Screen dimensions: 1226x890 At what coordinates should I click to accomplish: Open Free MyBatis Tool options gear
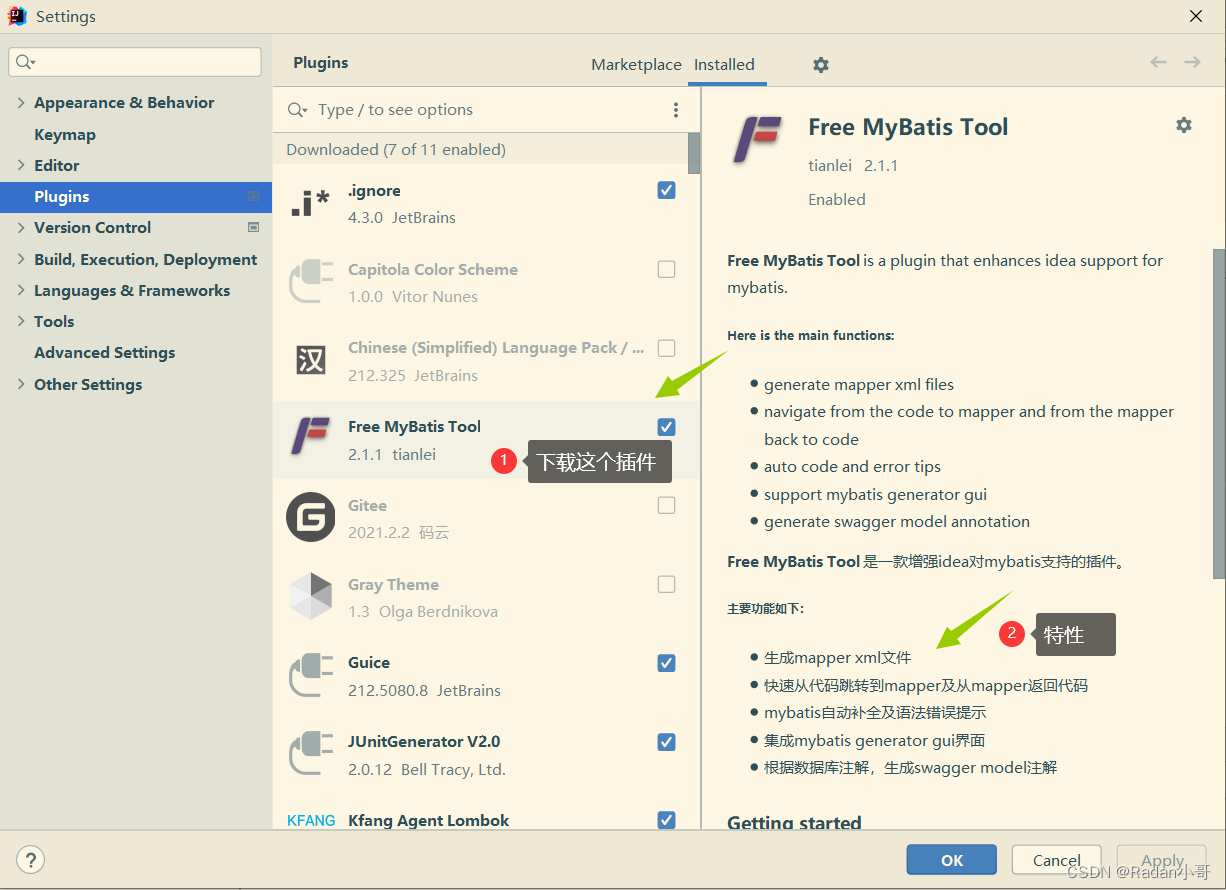click(1184, 125)
